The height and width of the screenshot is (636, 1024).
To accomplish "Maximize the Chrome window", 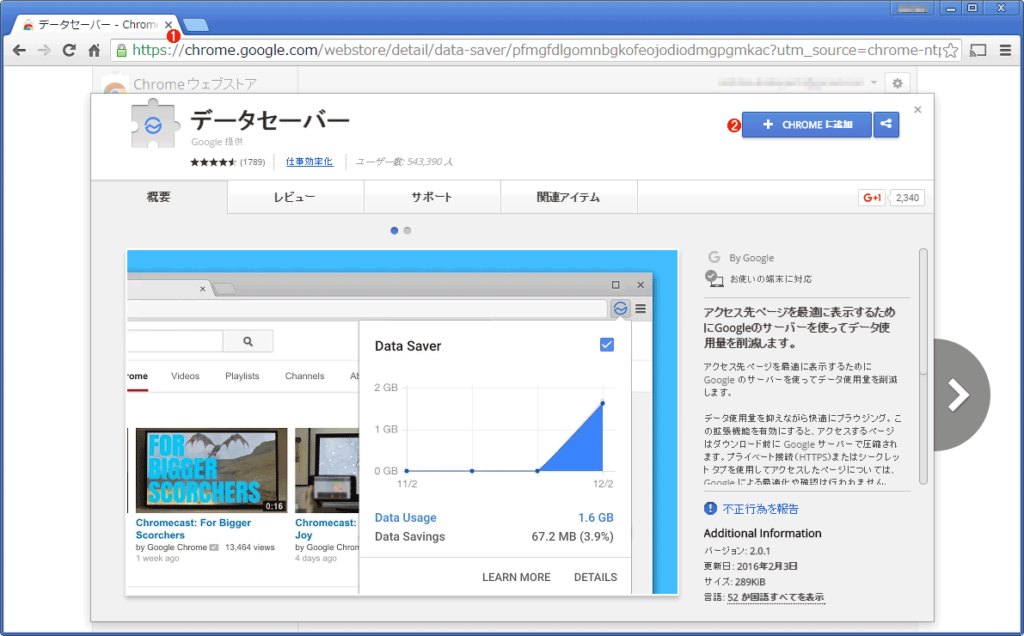I will [x=972, y=8].
